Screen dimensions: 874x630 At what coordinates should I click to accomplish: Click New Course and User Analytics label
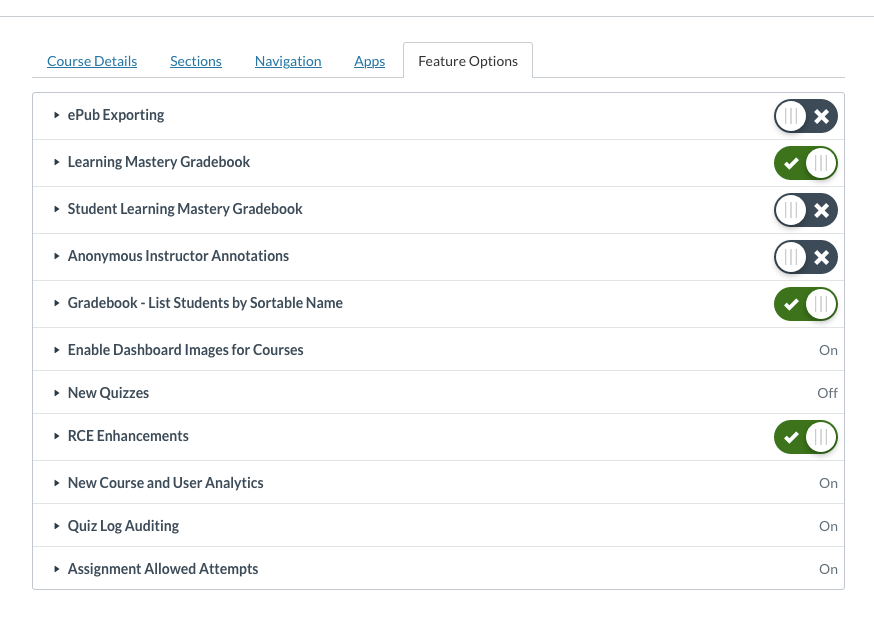point(165,483)
